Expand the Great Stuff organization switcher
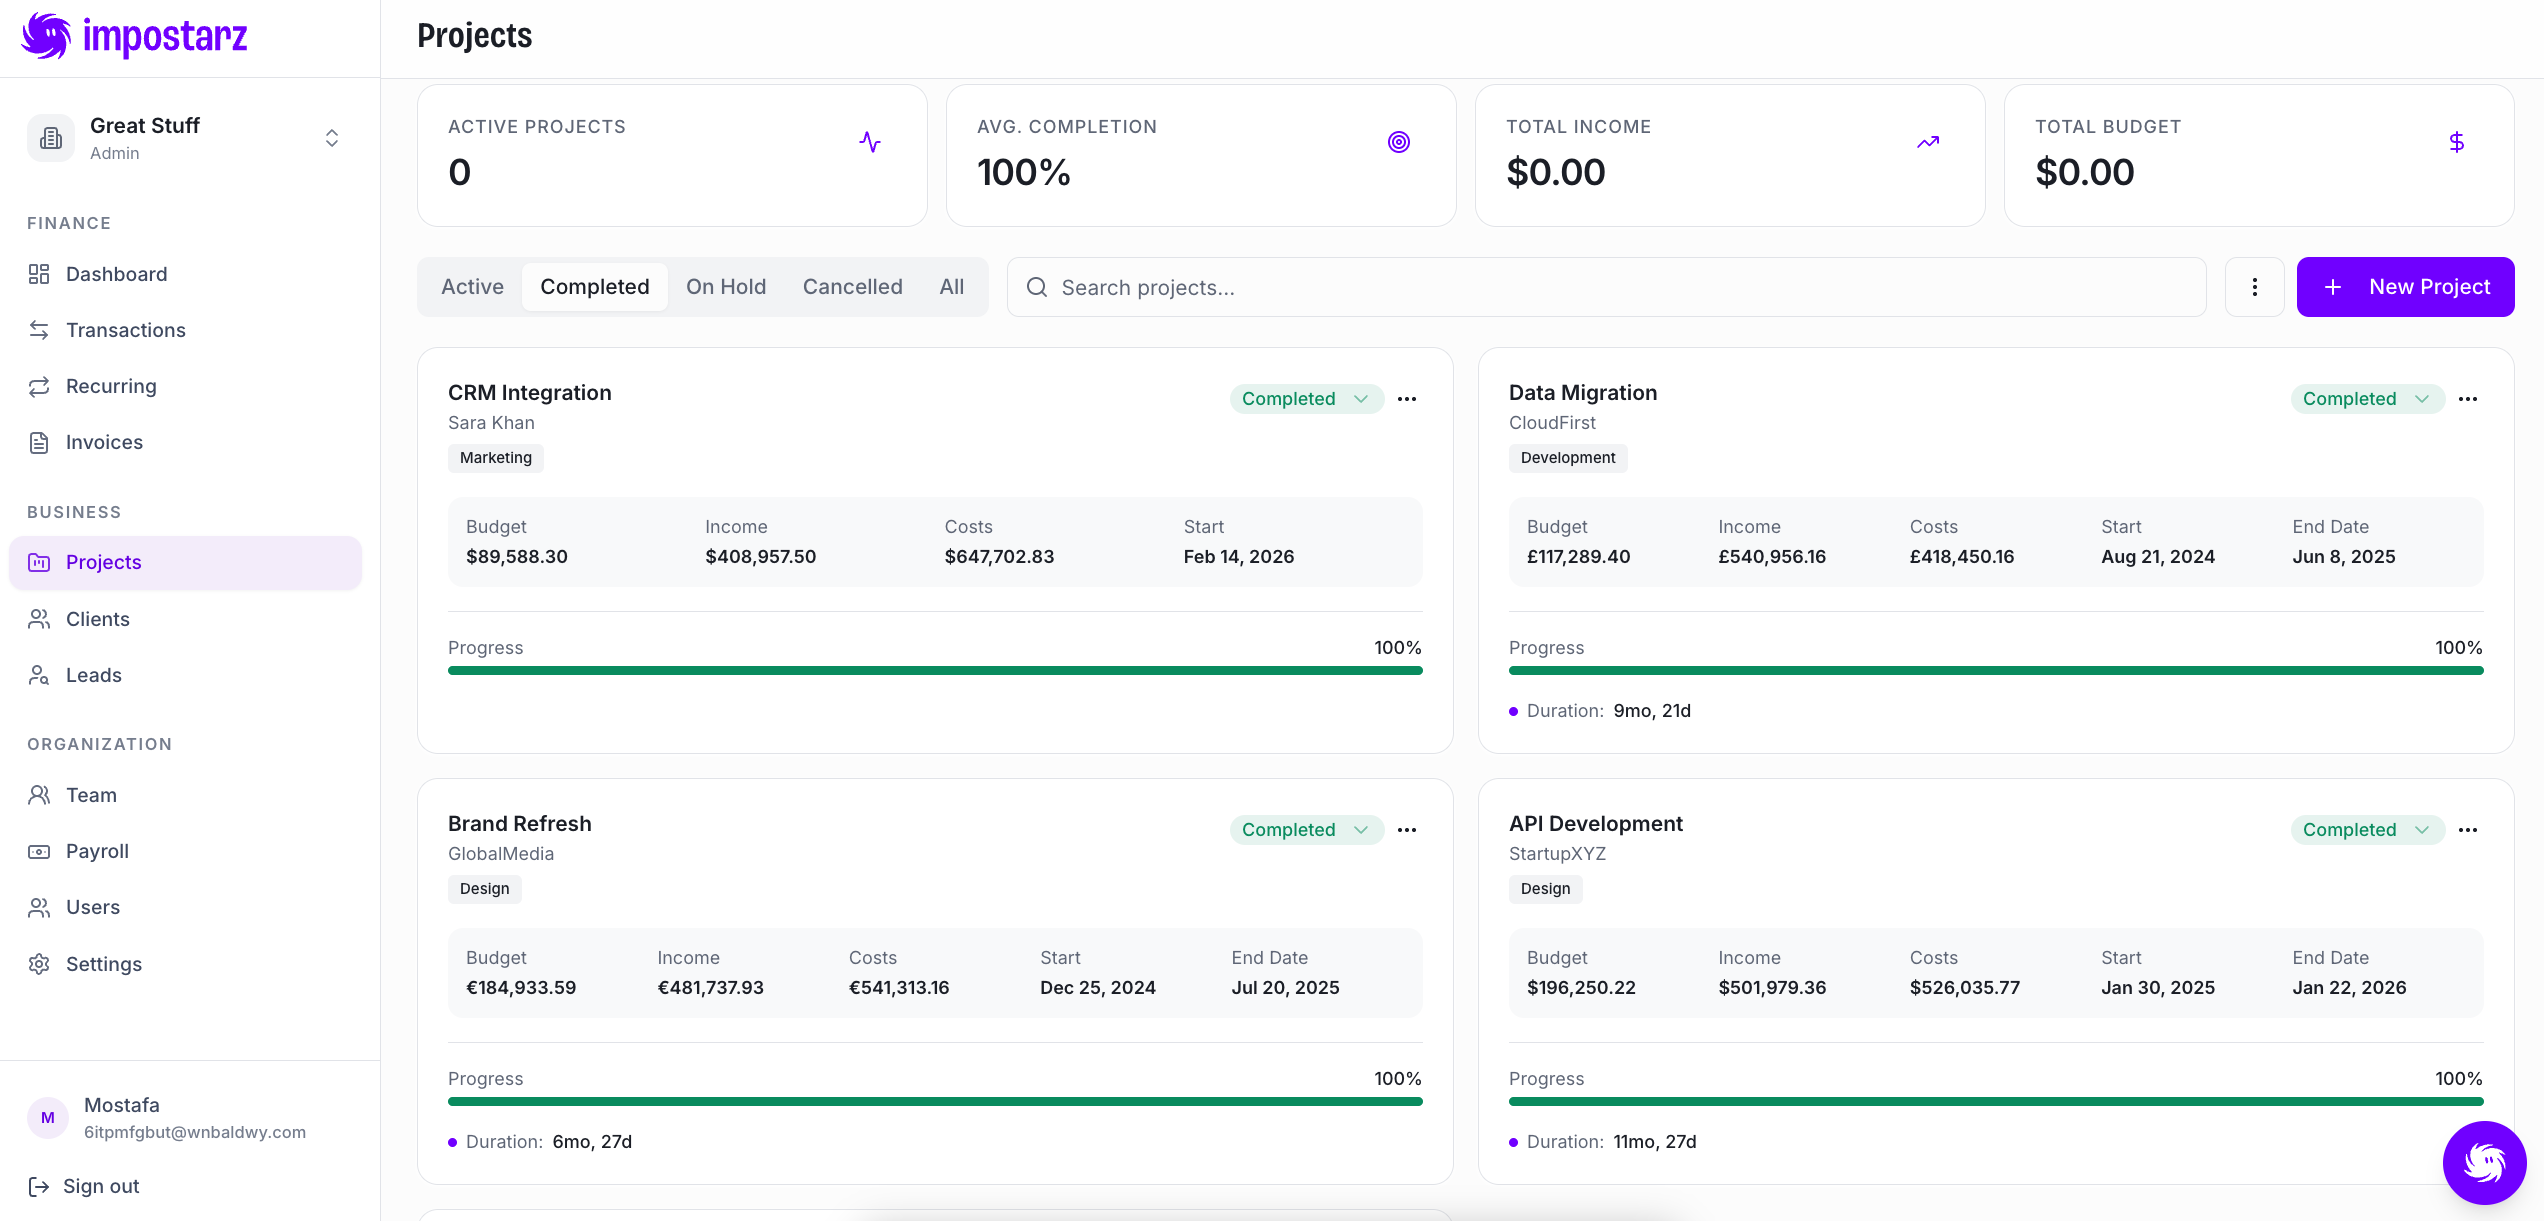This screenshot has width=2544, height=1221. (x=331, y=138)
